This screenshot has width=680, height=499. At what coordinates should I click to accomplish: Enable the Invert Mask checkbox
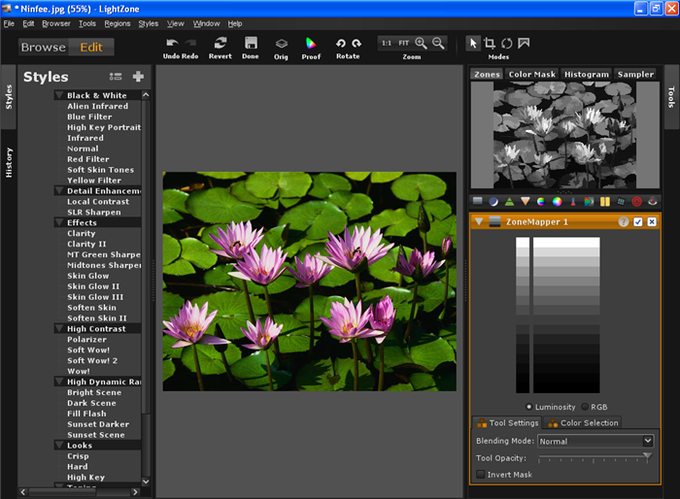tap(482, 474)
